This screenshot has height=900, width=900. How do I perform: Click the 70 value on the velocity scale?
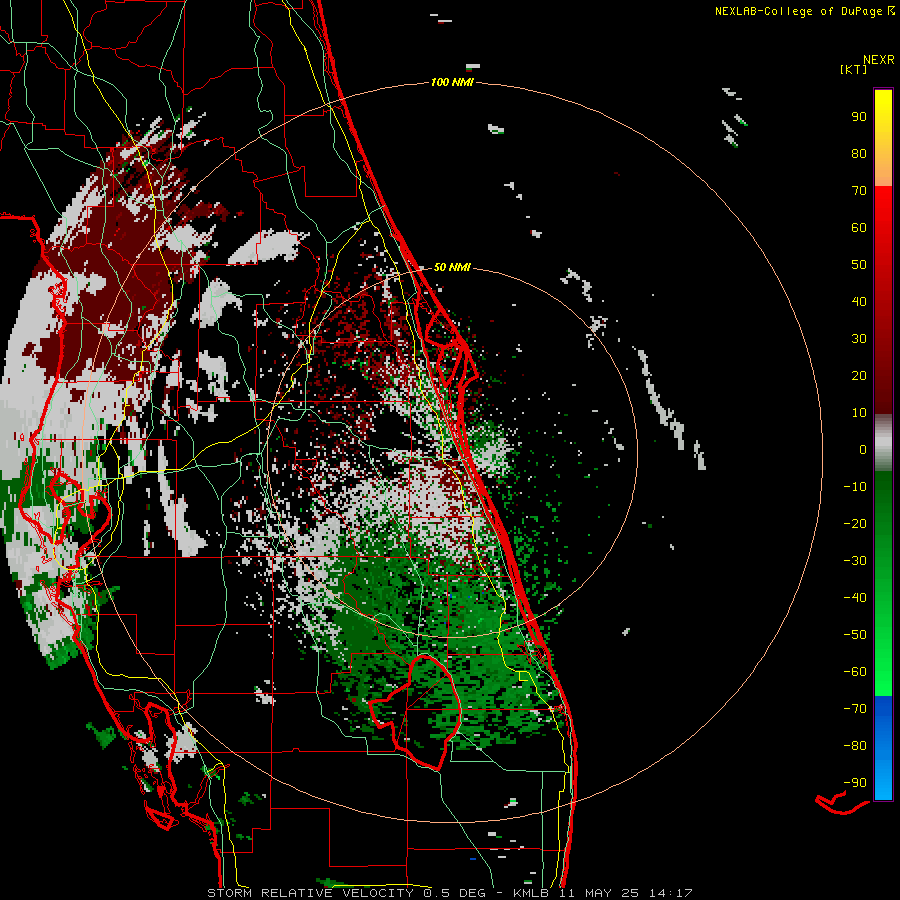click(x=859, y=191)
